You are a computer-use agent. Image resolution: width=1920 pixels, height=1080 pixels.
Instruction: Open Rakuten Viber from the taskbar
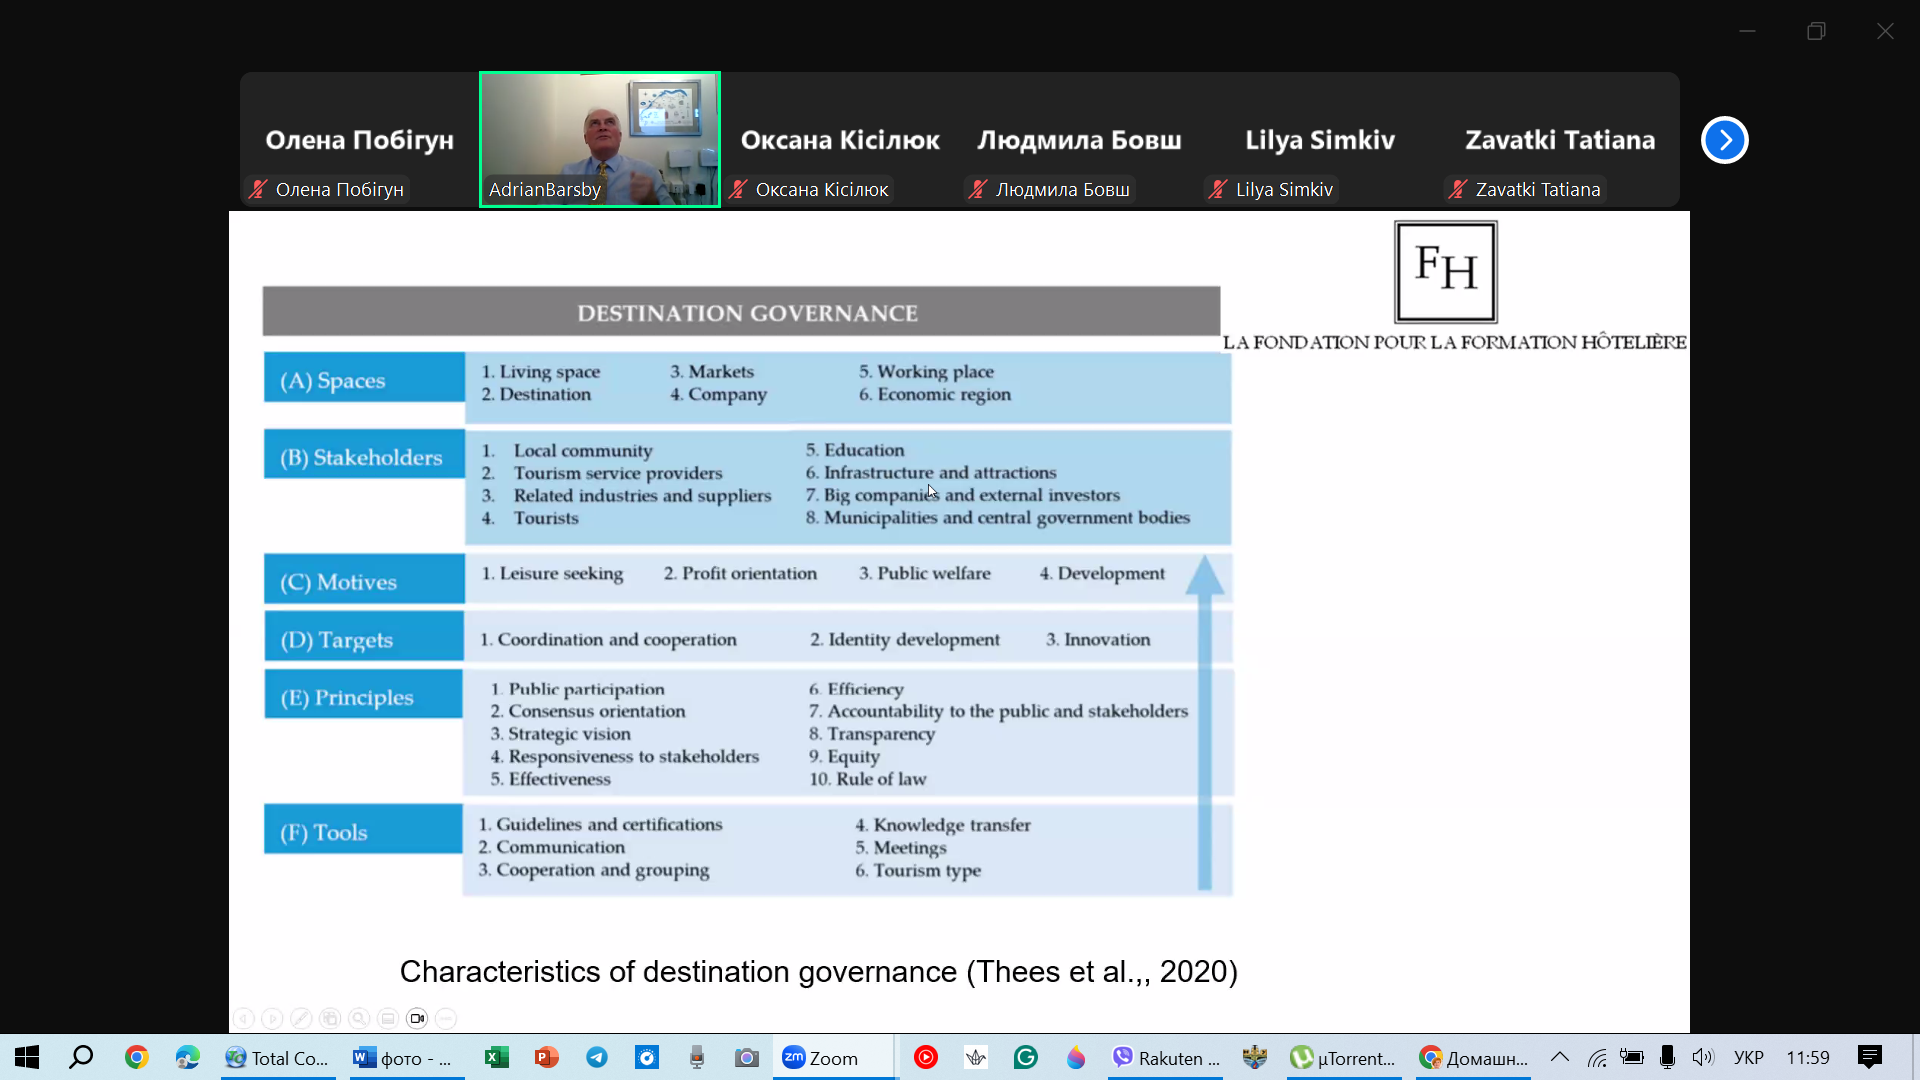coord(1166,1058)
